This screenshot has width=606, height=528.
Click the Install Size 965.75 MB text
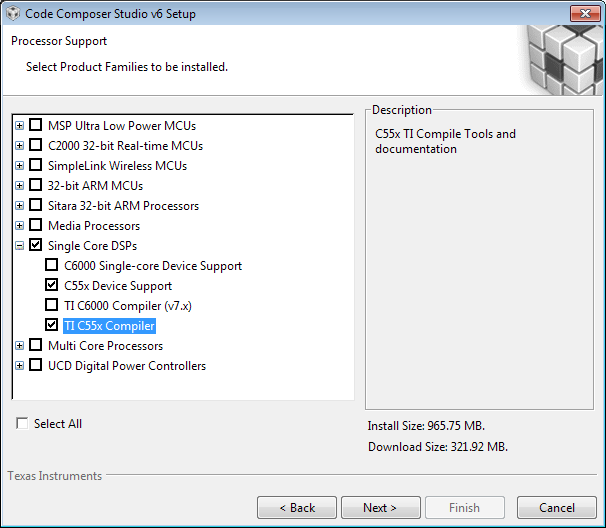coord(426,426)
